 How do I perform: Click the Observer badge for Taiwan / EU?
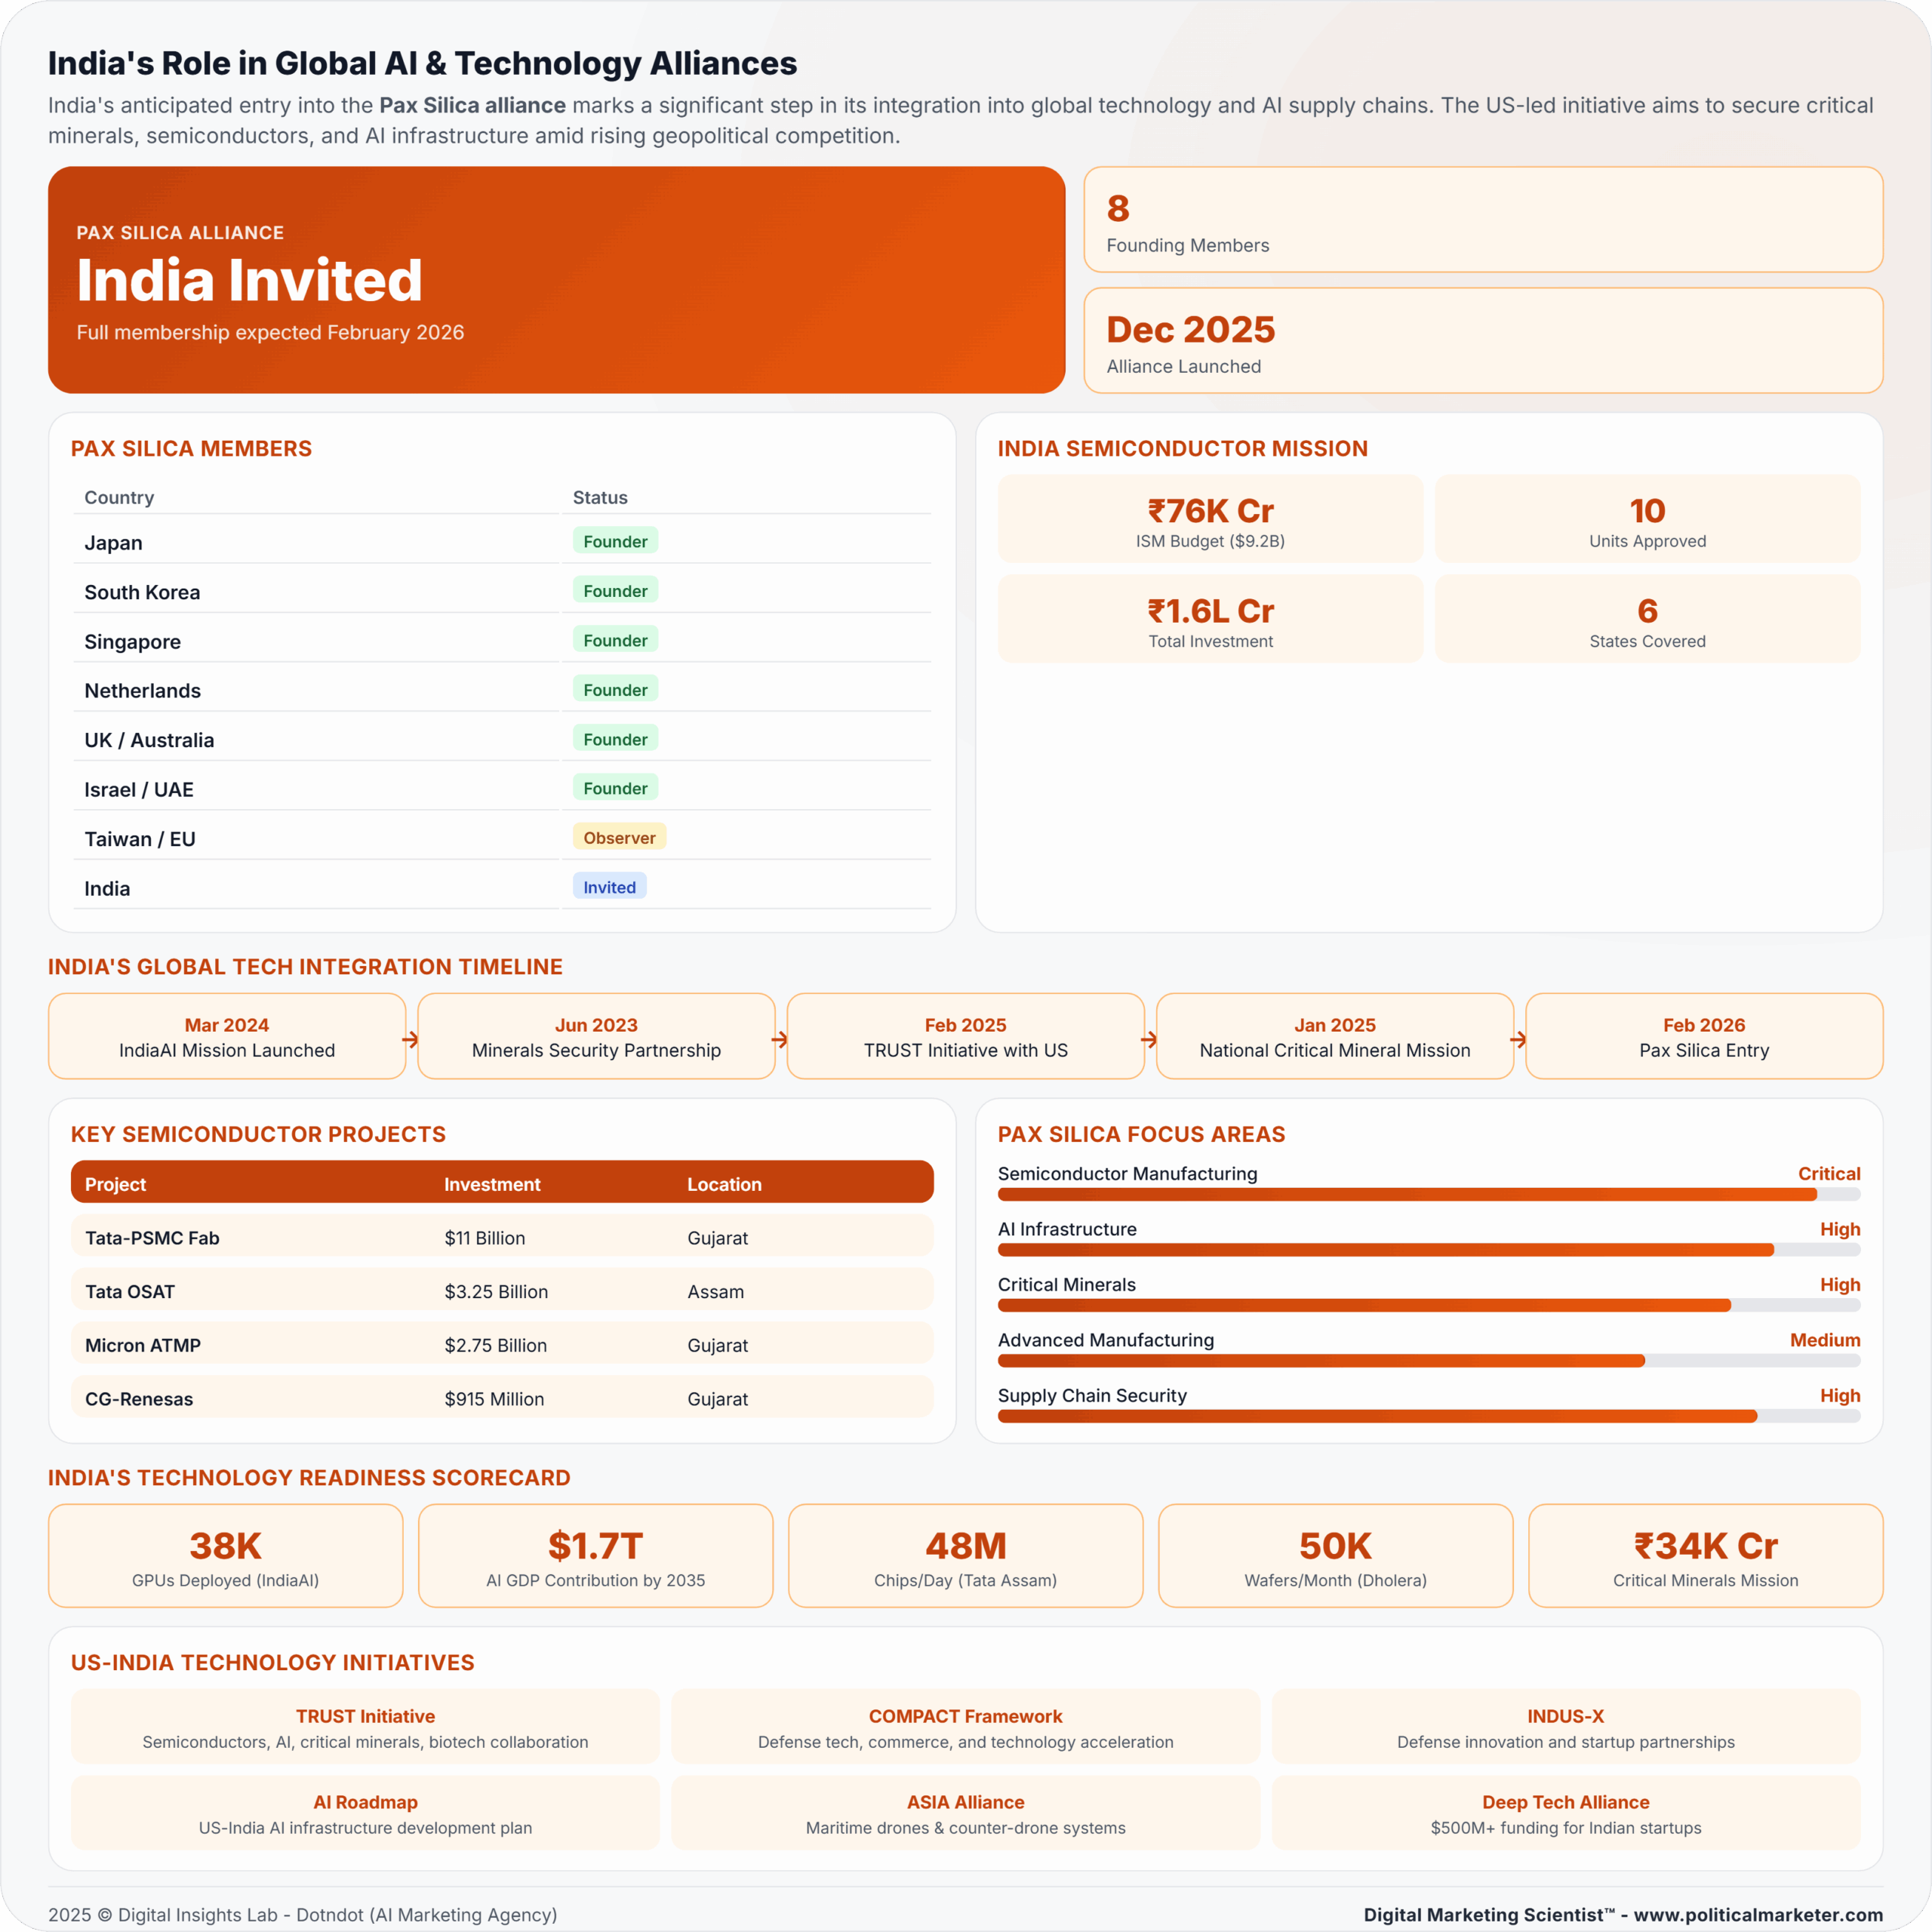pos(619,838)
